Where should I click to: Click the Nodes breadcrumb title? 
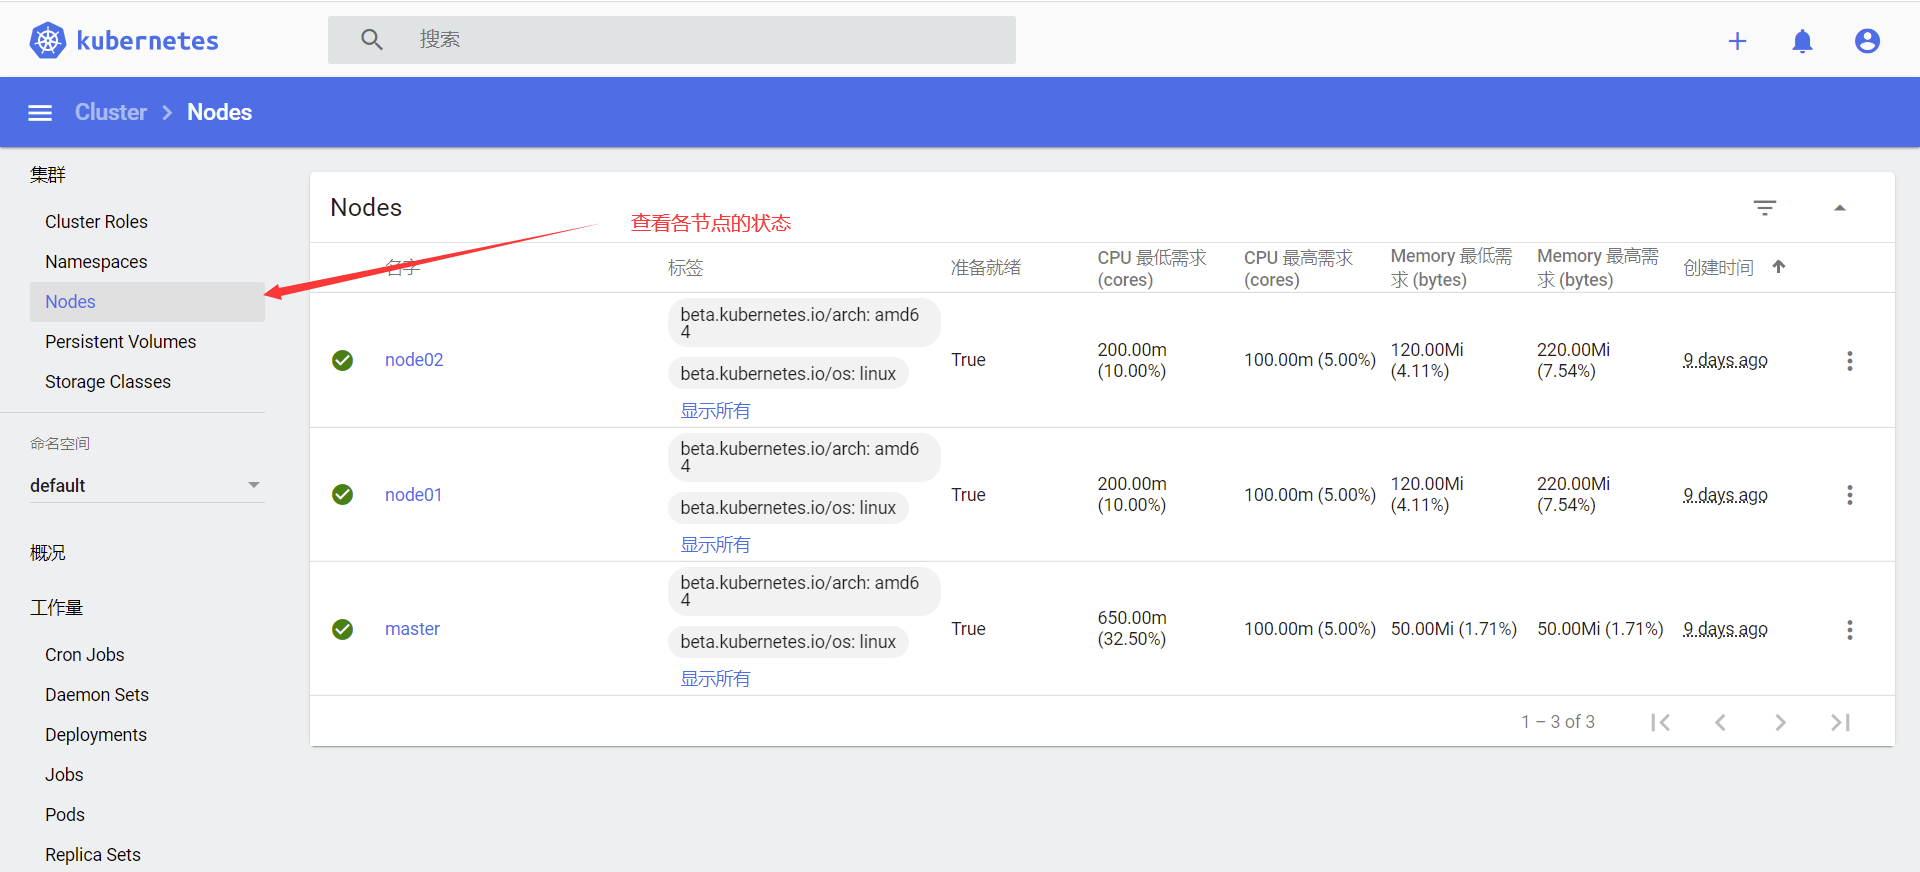[220, 112]
